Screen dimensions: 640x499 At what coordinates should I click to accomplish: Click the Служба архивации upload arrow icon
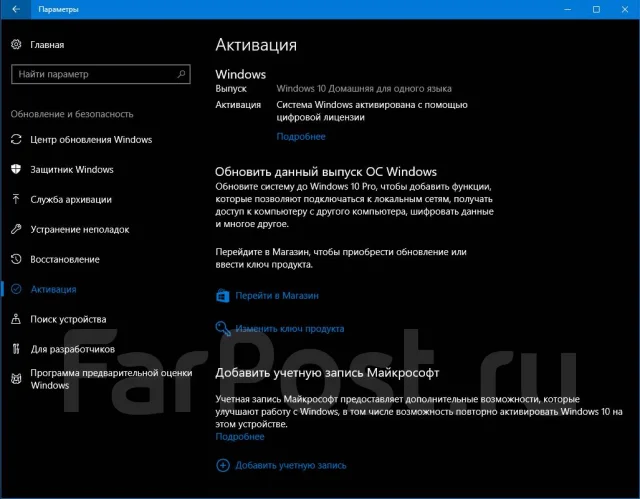pos(16,199)
